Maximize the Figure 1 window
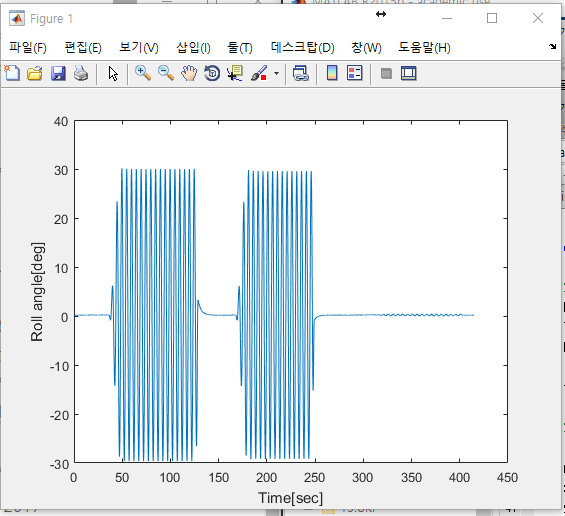The width and height of the screenshot is (565, 516). 492,18
